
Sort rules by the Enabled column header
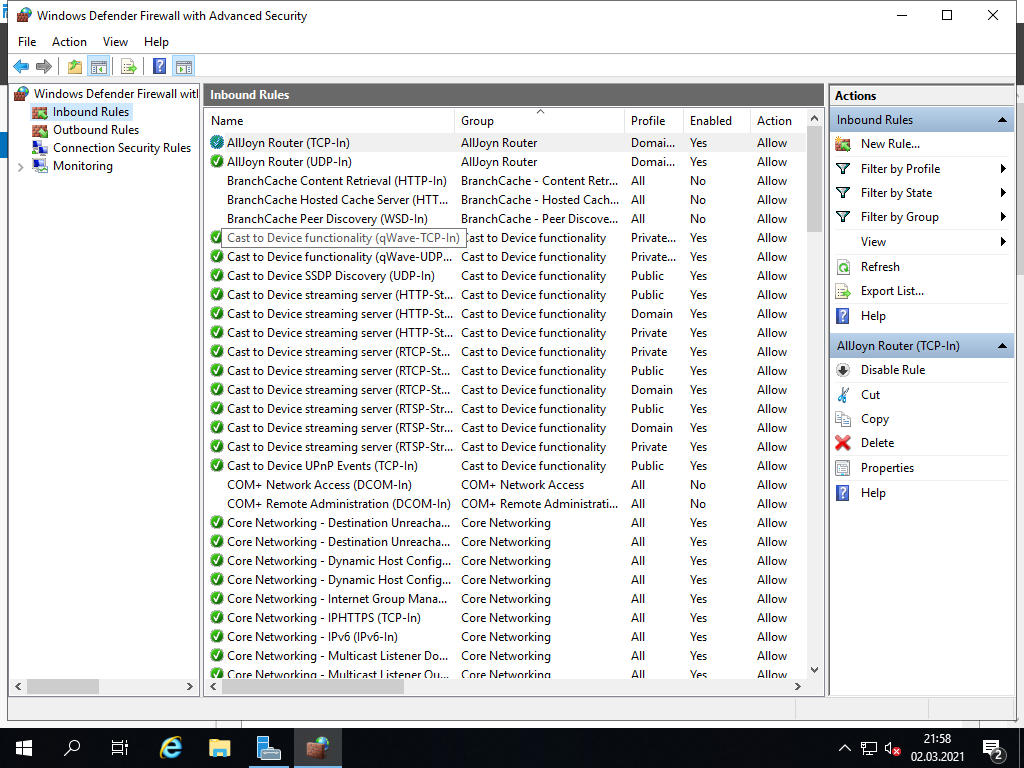710,121
